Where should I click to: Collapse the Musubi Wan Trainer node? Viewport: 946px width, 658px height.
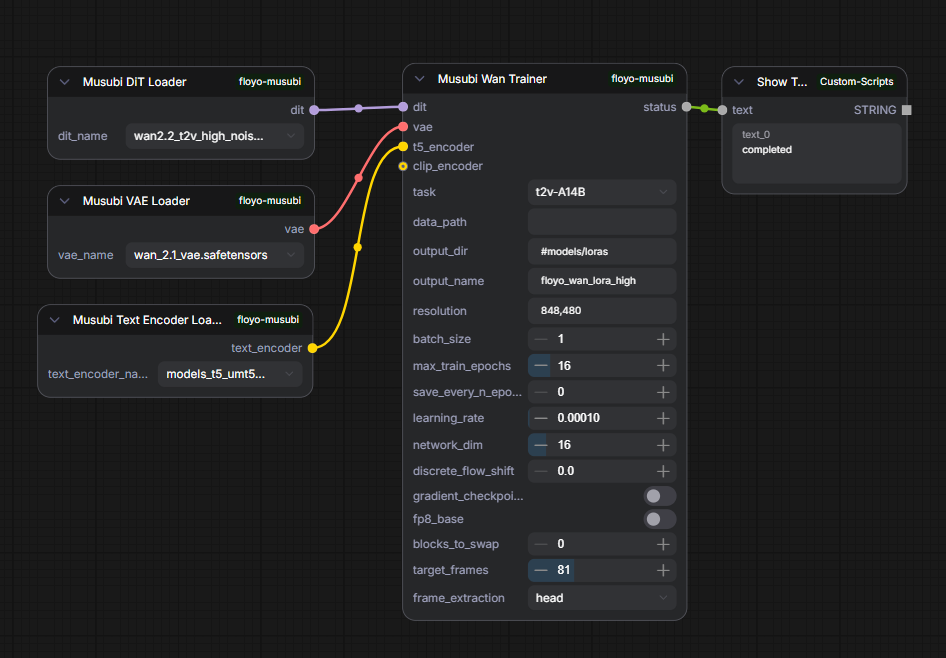(x=420, y=79)
